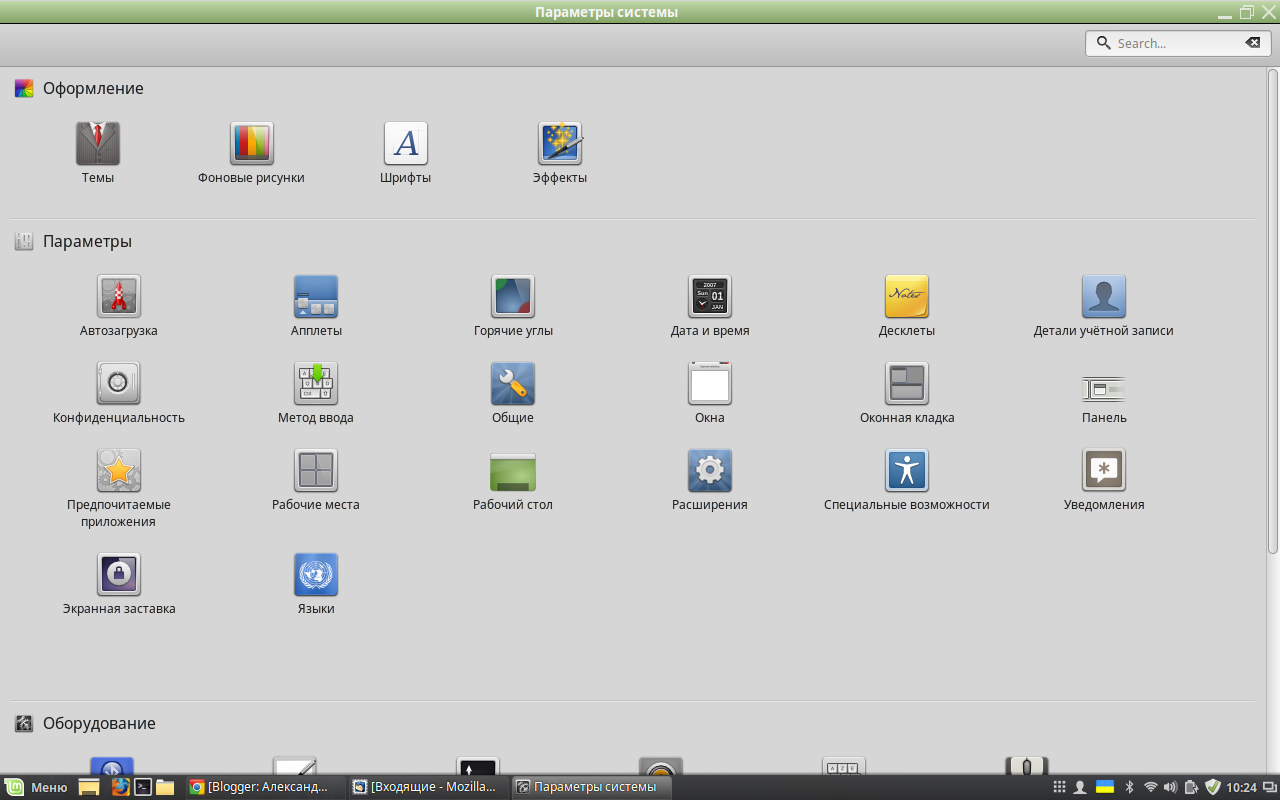Open the Темы settings icon
This screenshot has height=800, width=1280.
[98, 144]
